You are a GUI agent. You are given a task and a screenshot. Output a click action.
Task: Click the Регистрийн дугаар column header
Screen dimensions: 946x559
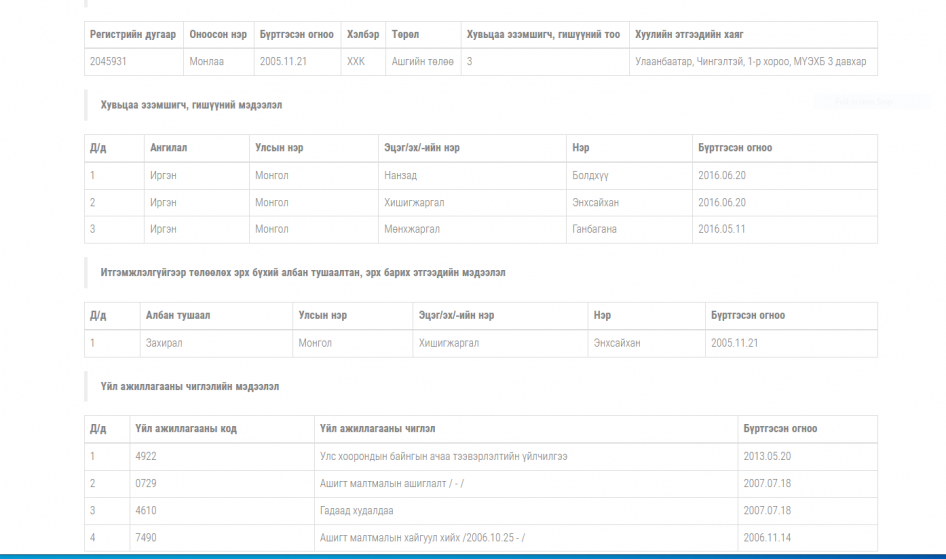point(133,35)
